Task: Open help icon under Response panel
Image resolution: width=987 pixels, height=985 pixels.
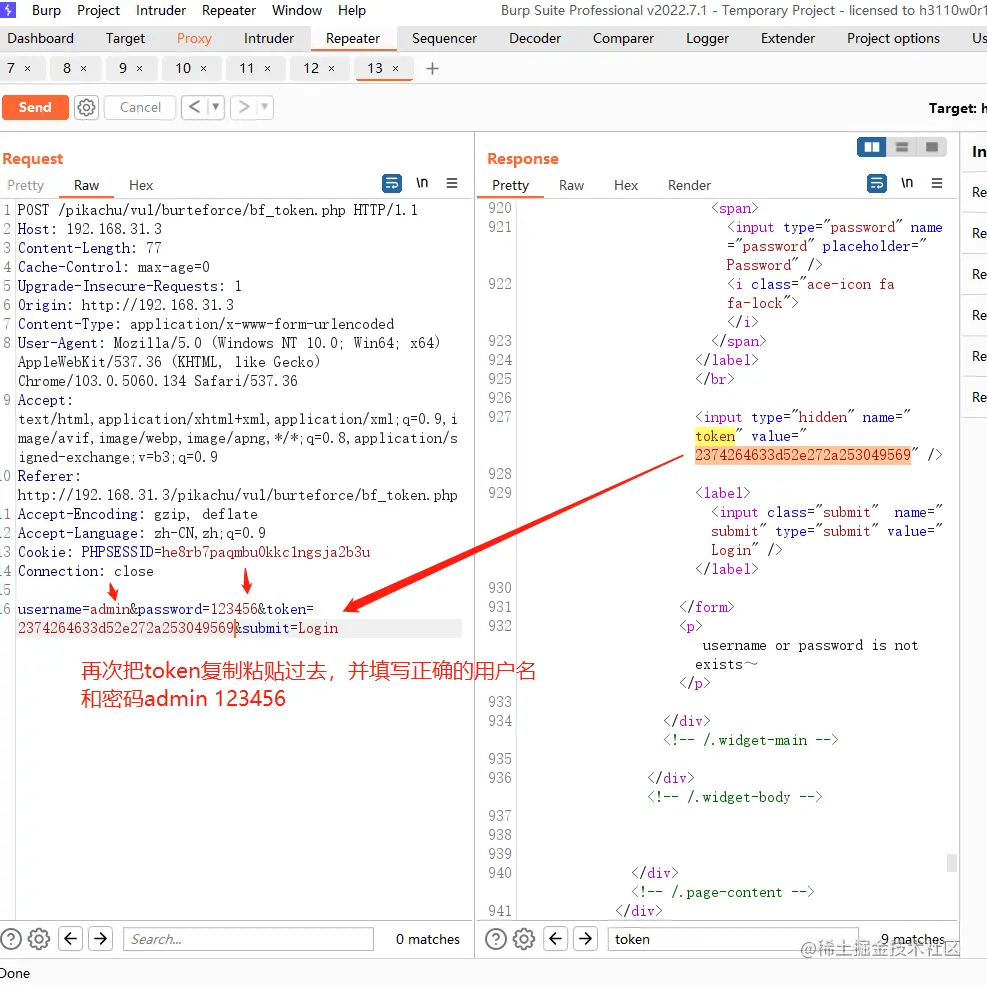Action: [496, 939]
